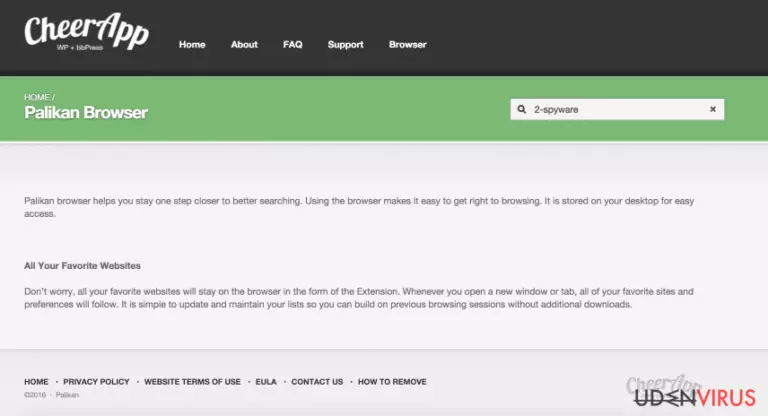Screen dimensions: 768x416
Task: Open WEBSITE TERMS OF USE link
Action: [192, 382]
